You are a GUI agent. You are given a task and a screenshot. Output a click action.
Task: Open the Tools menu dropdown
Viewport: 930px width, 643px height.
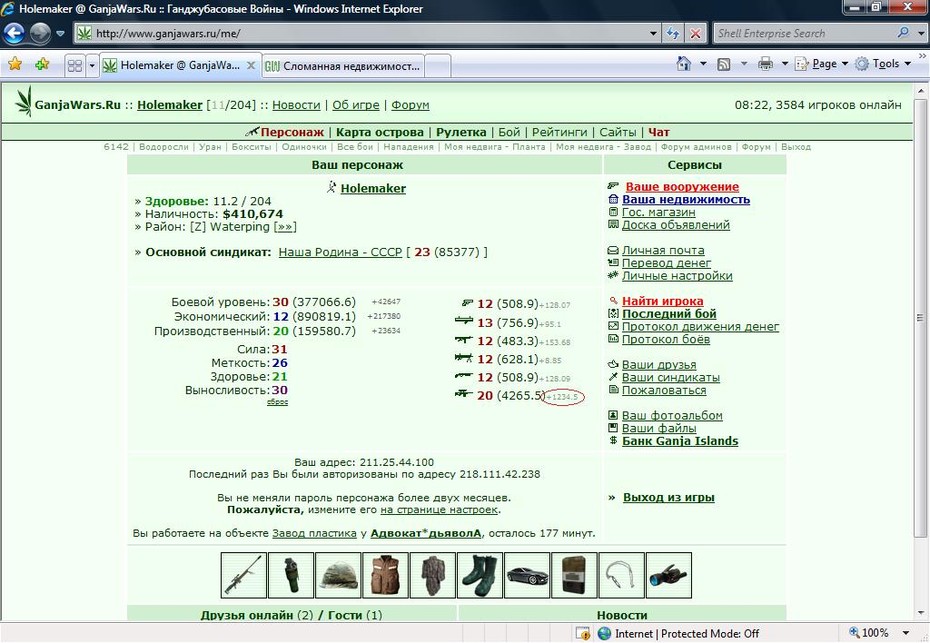click(883, 63)
